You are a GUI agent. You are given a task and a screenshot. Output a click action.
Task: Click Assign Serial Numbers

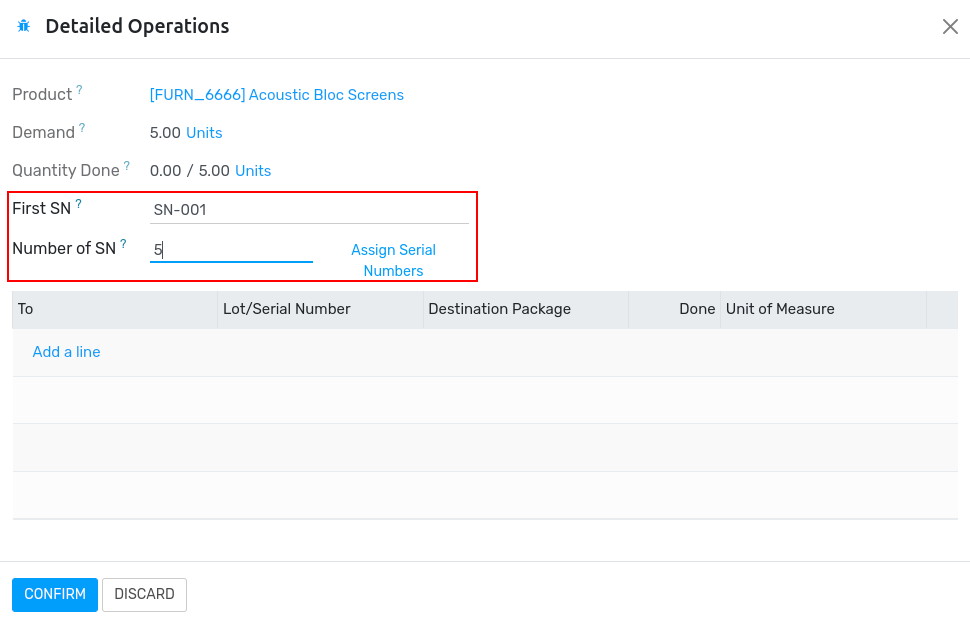click(x=393, y=260)
